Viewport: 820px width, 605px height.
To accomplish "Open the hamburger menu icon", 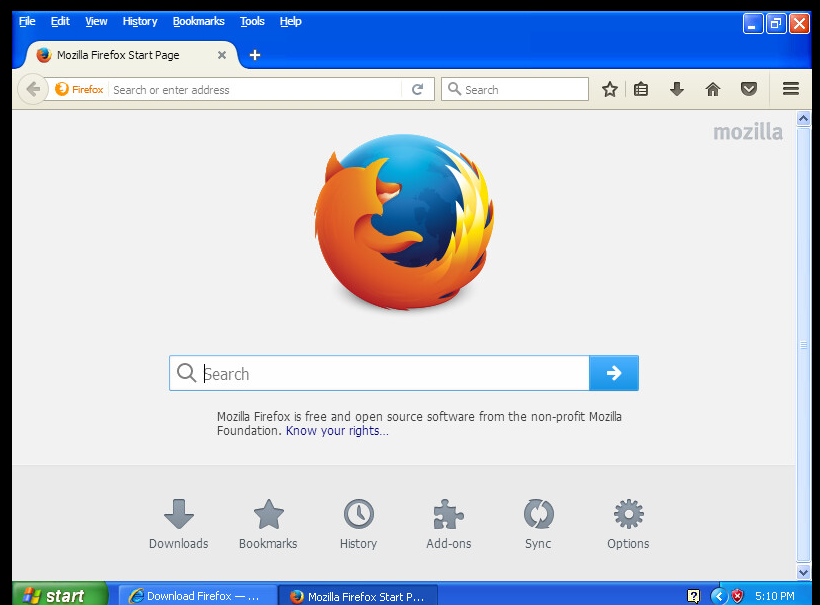I will (791, 89).
